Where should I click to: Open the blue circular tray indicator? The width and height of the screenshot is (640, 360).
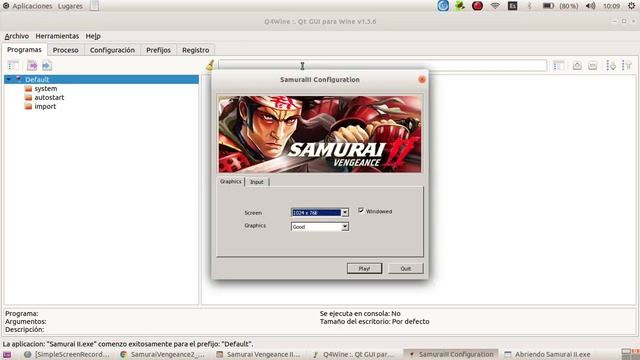(443, 6)
